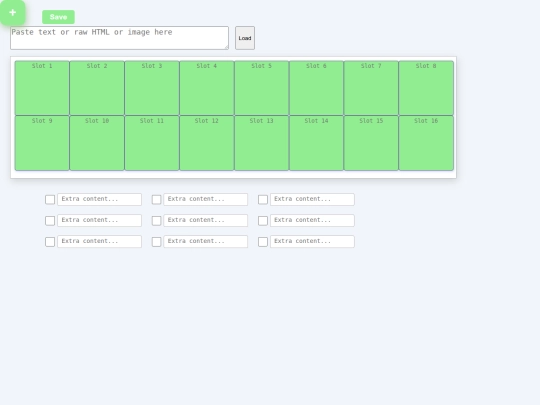The height and width of the screenshot is (405, 540).
Task: Enable the checkbox in second row, first column
Action: tap(50, 221)
